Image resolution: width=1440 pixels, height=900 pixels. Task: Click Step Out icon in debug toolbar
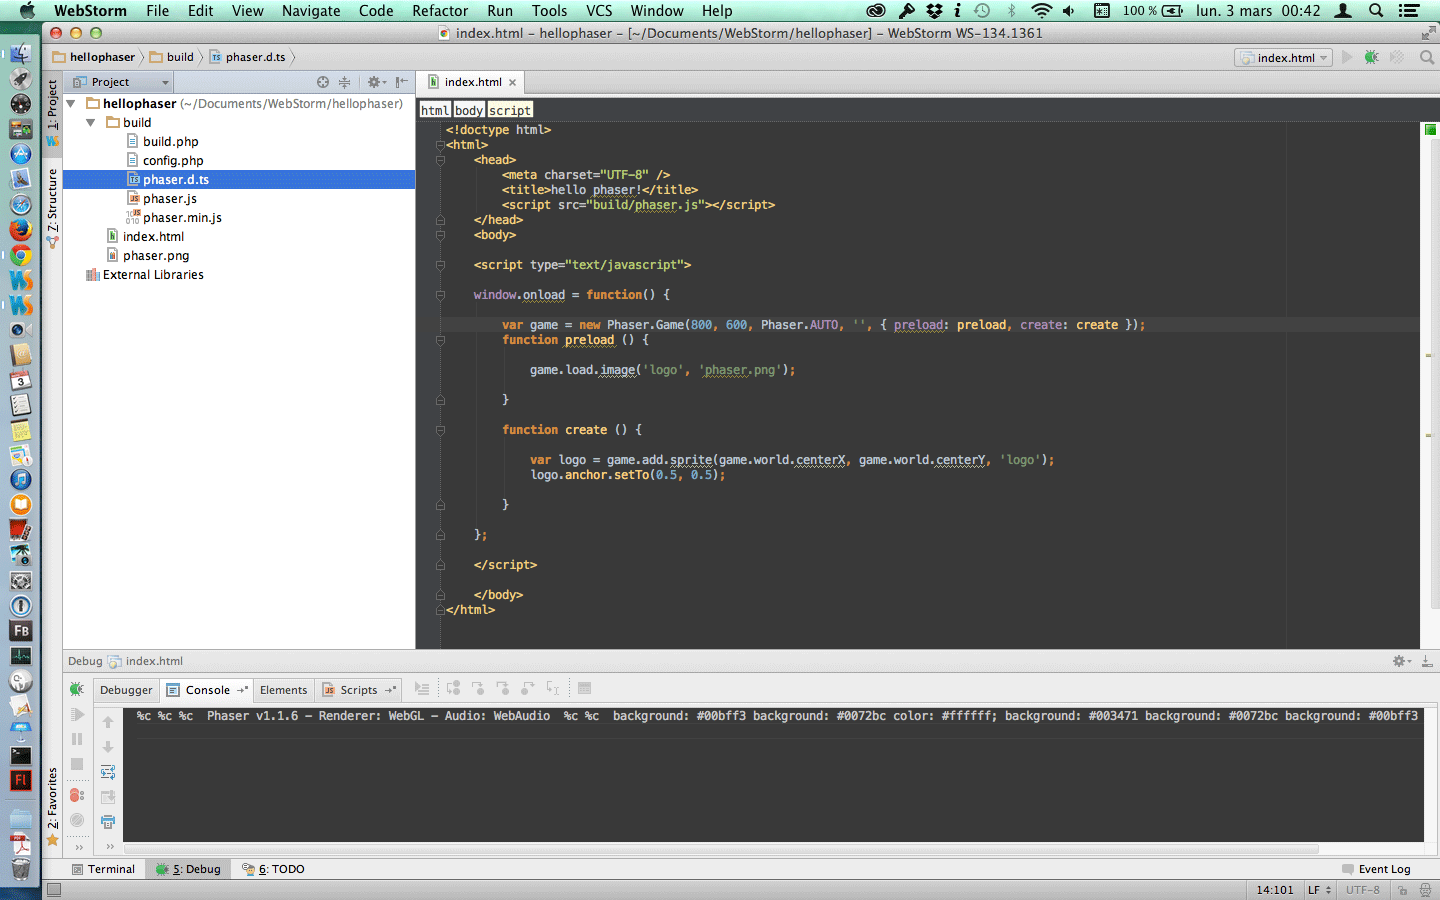pyautogui.click(x=528, y=689)
